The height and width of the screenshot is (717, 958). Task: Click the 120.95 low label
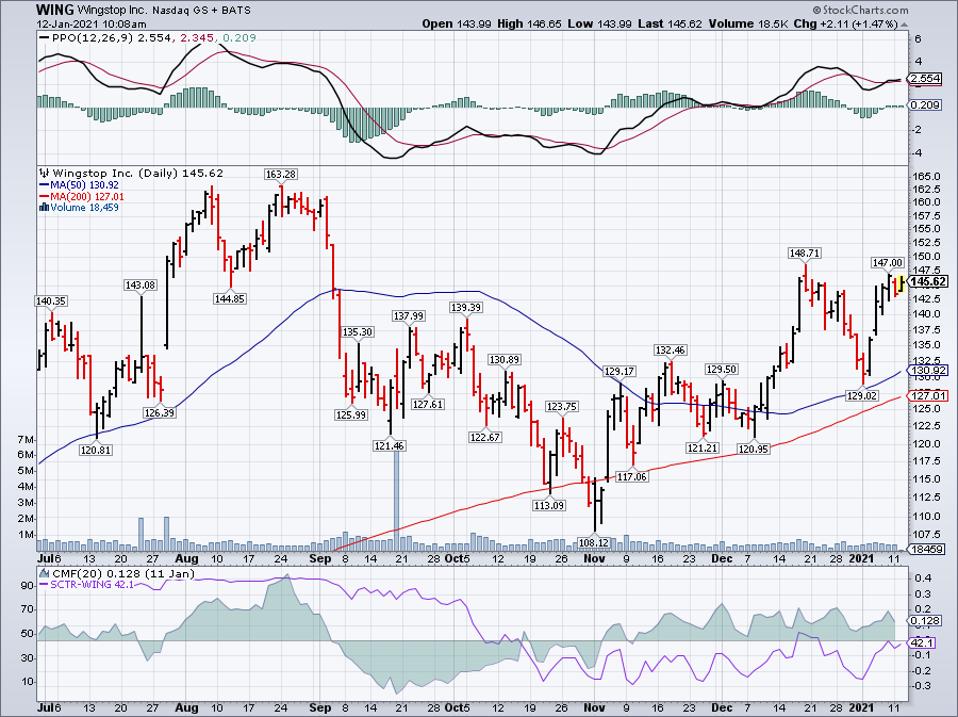tap(754, 449)
